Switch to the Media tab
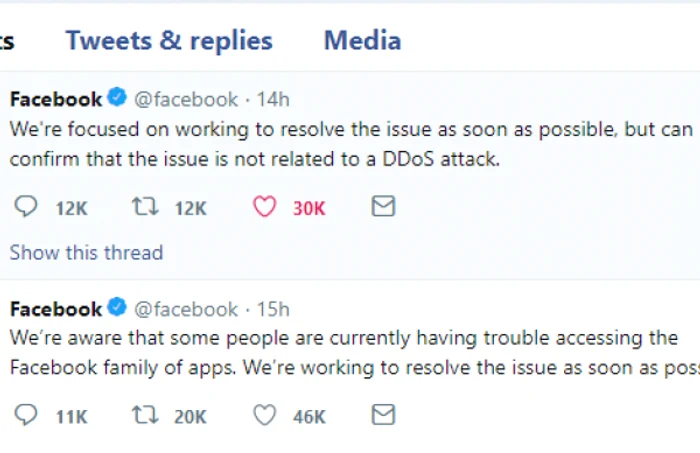 [362, 41]
